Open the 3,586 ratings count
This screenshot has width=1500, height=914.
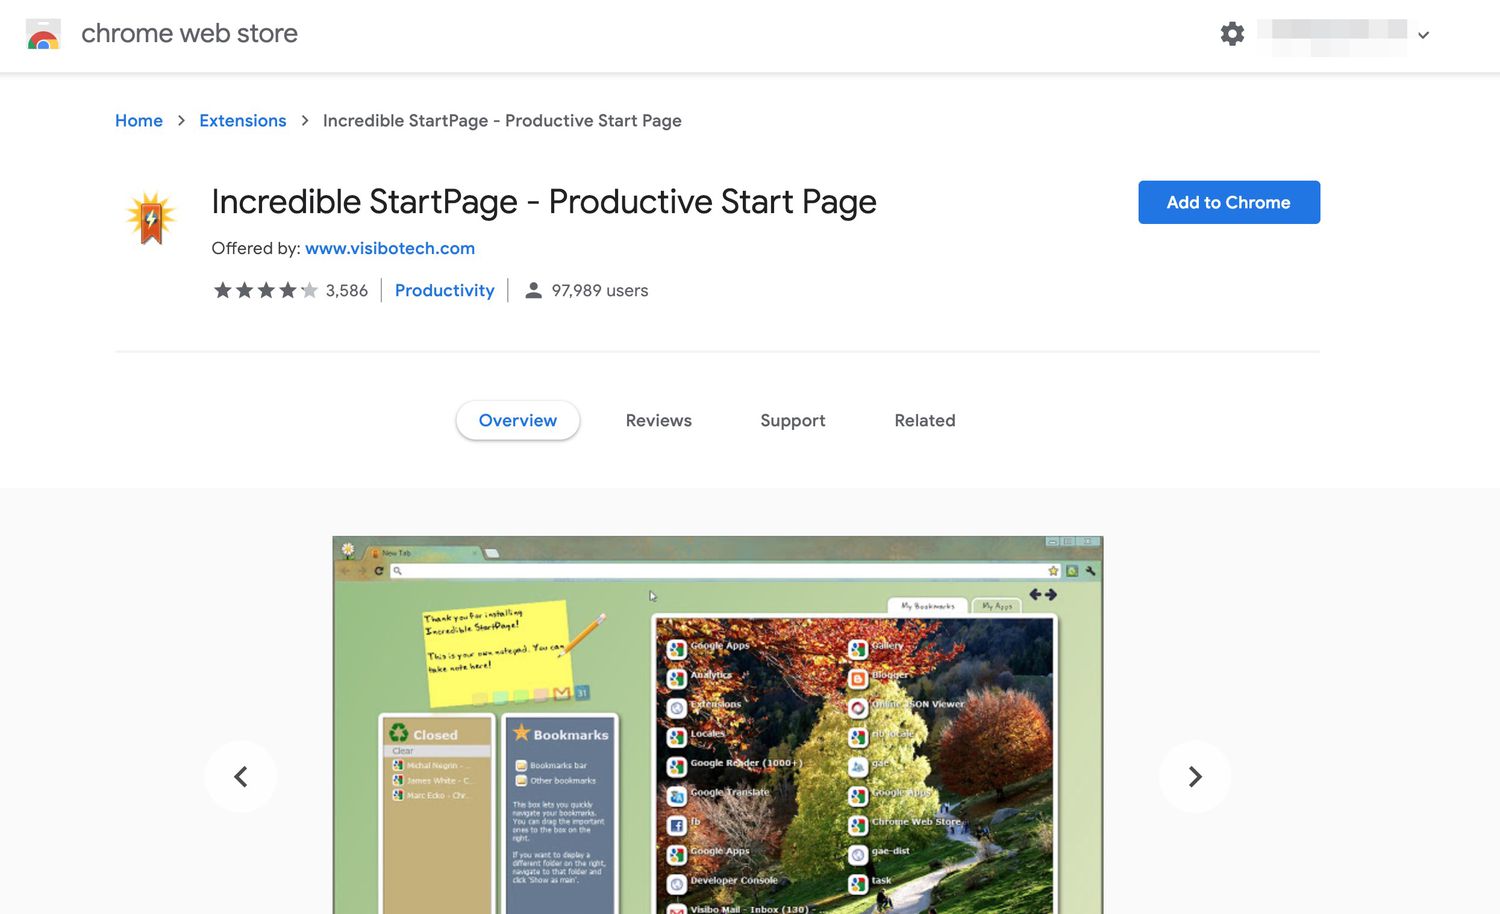(x=347, y=291)
